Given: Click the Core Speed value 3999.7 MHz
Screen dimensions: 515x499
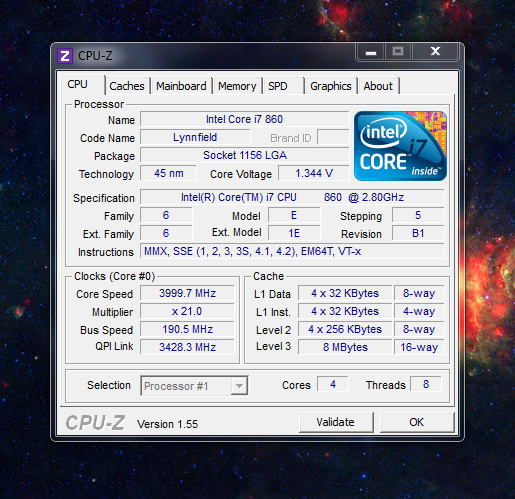Looking at the screenshot, I should [187, 293].
